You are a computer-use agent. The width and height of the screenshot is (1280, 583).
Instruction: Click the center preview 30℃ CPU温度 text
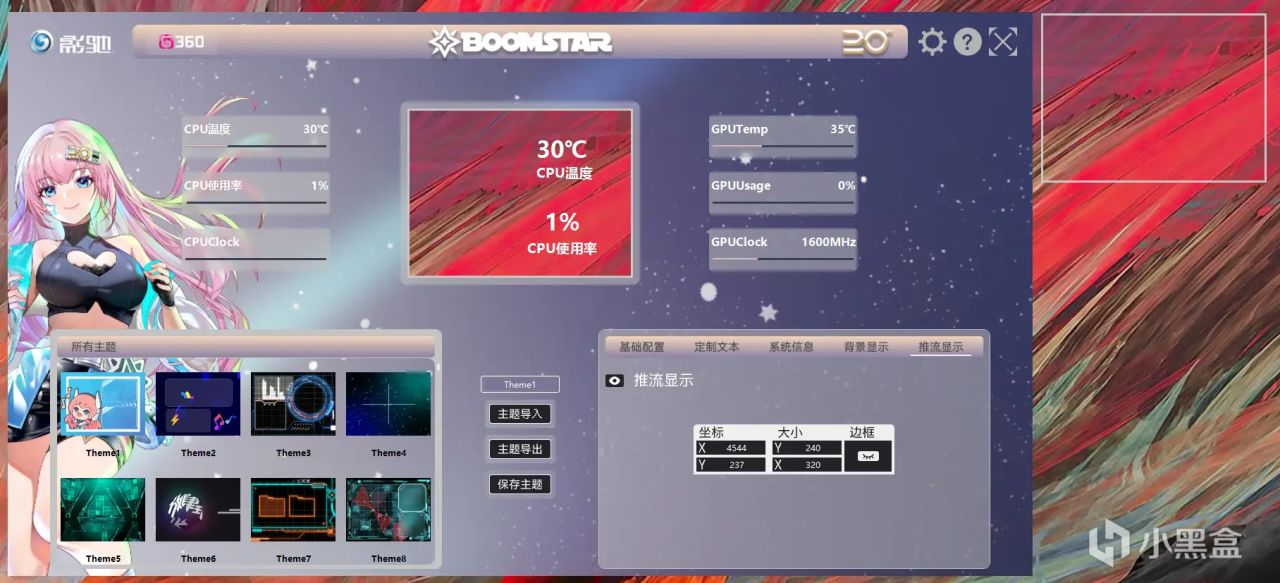563,160
